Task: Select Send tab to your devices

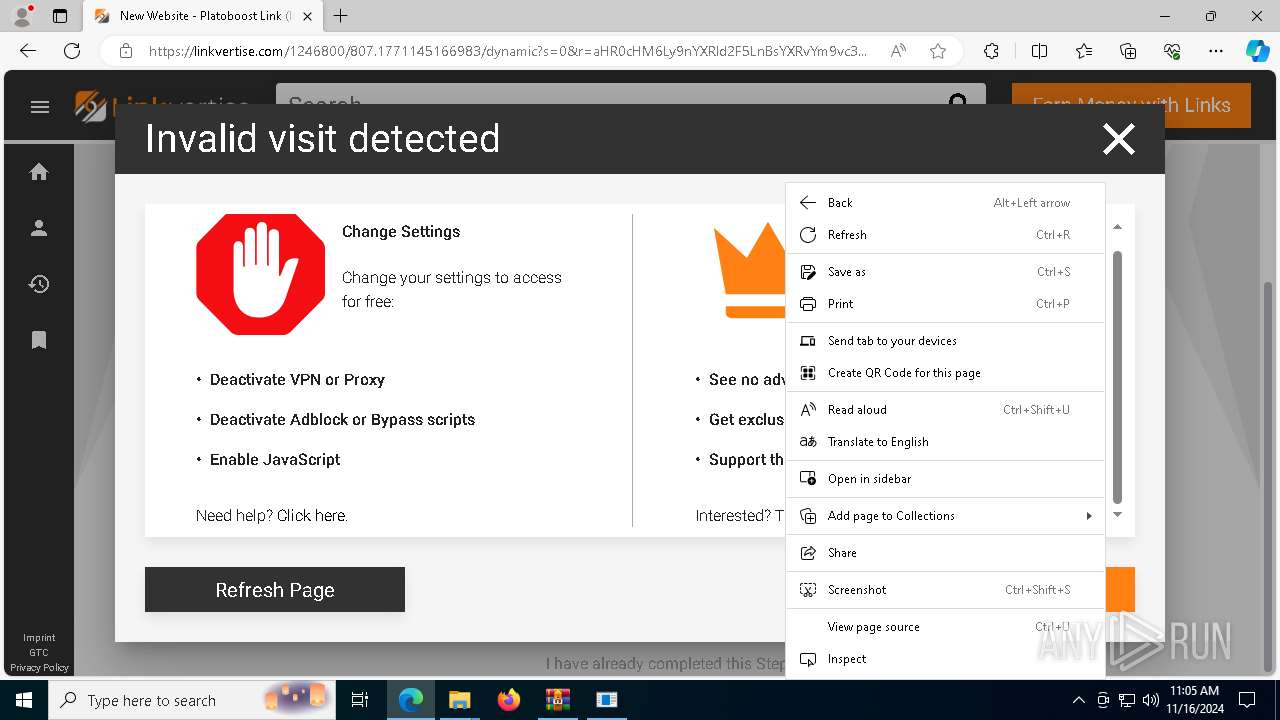Action: tap(945, 341)
